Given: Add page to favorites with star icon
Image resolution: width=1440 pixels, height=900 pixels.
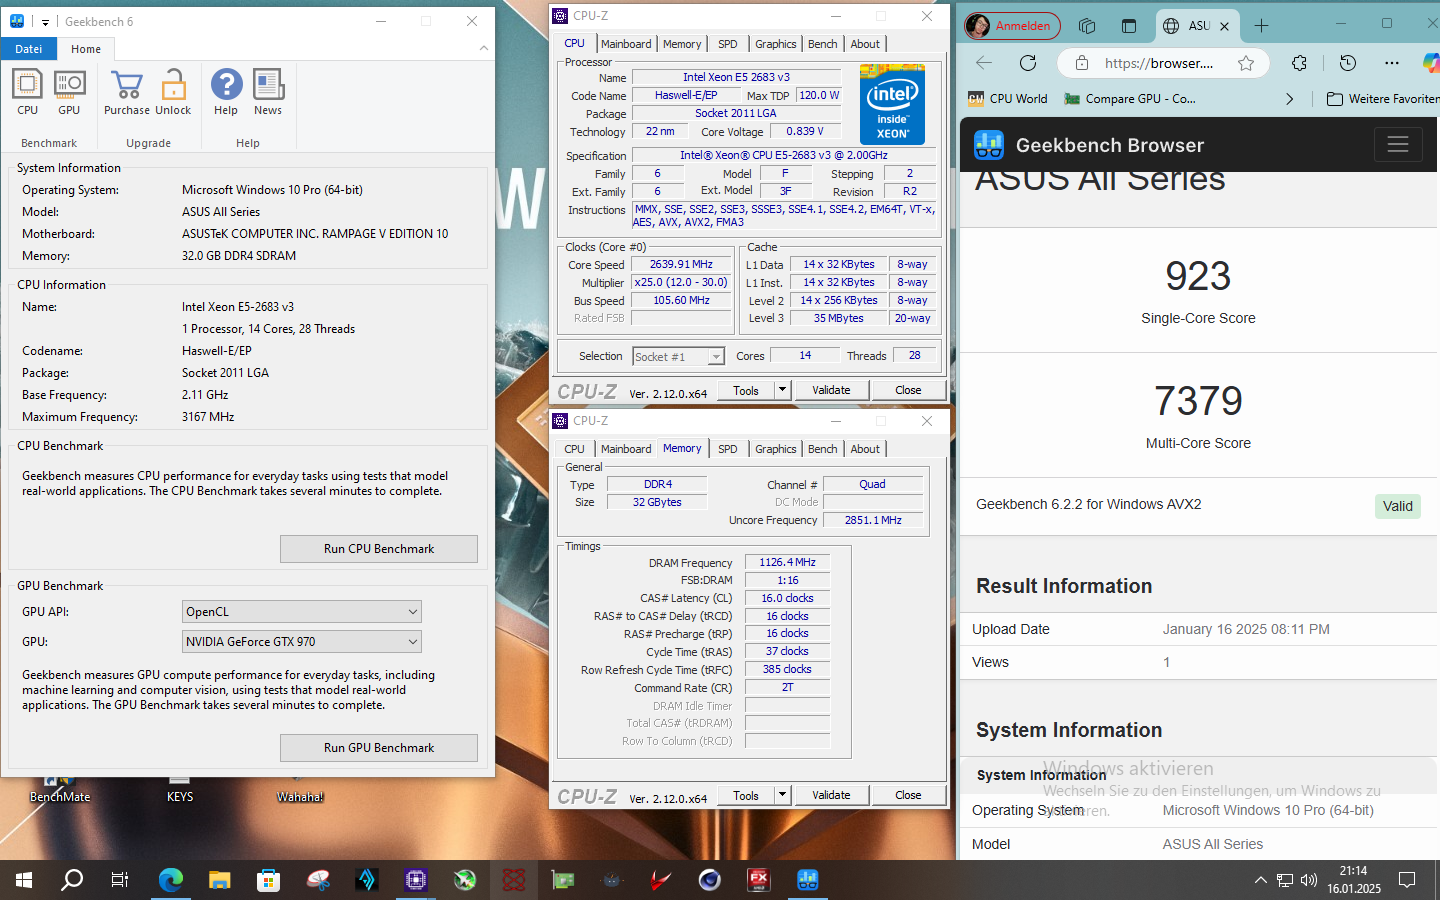Looking at the screenshot, I should [1246, 63].
